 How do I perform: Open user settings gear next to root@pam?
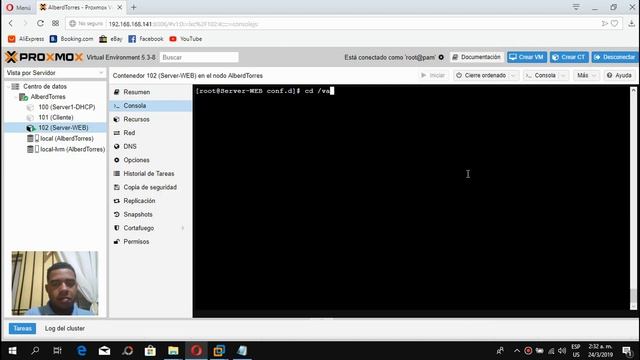tap(441, 57)
